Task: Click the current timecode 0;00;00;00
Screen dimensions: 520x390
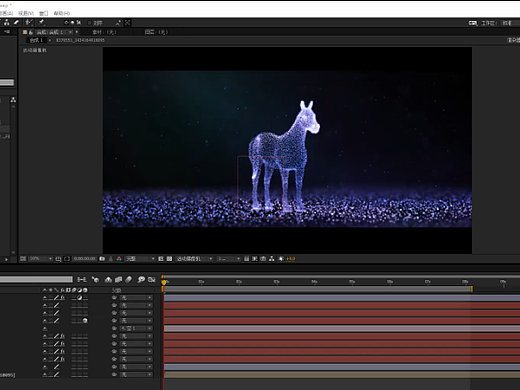Action: coord(85,259)
